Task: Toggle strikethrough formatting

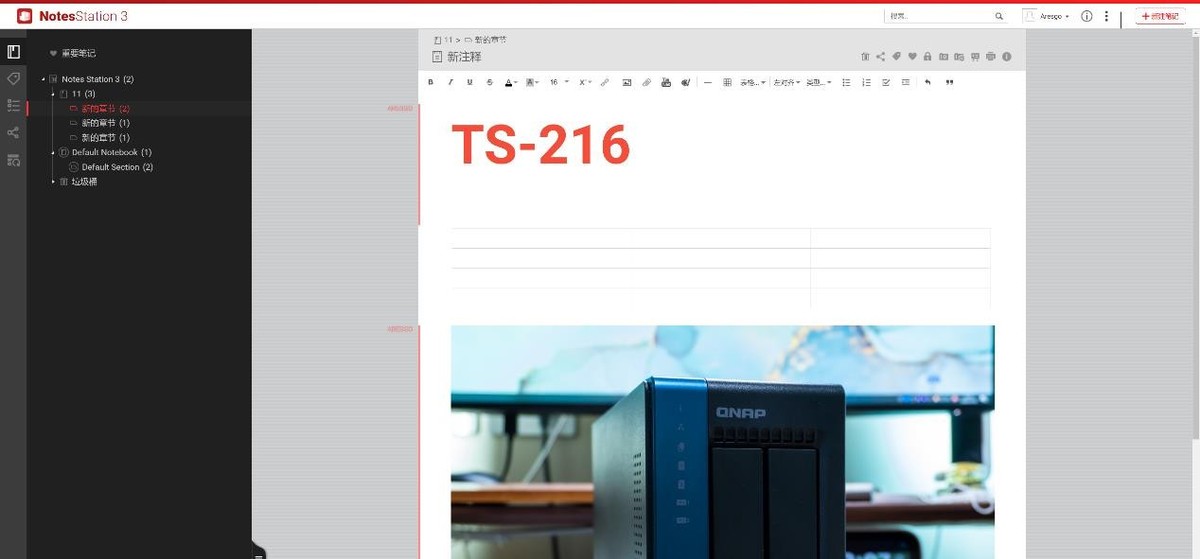Action: [489, 82]
